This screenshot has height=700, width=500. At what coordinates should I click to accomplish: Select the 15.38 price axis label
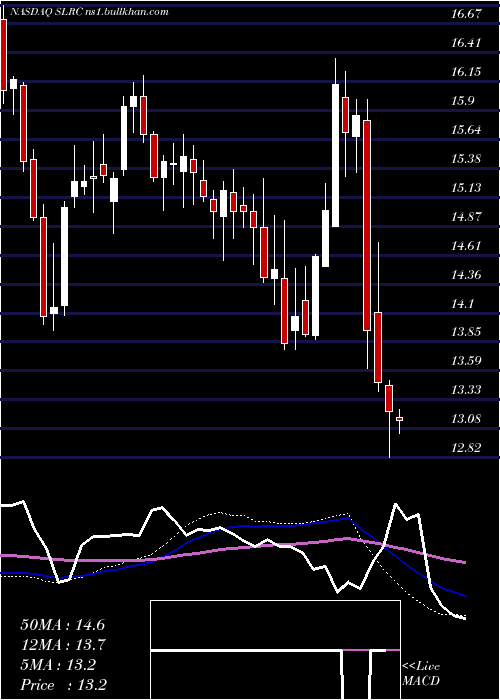[x=466, y=158]
